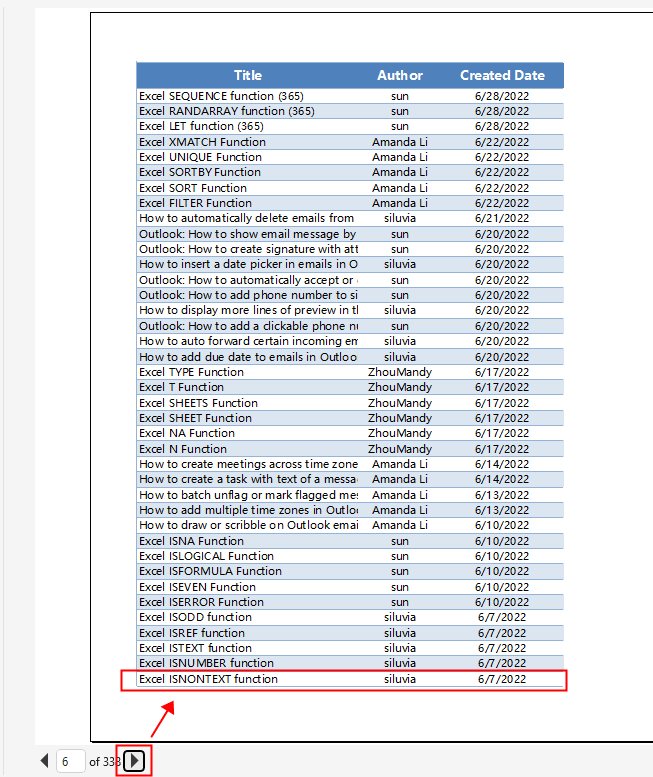Screen dimensions: 653x777
Task: Click the Excel SHEETS Function entry
Action: click(x=198, y=403)
